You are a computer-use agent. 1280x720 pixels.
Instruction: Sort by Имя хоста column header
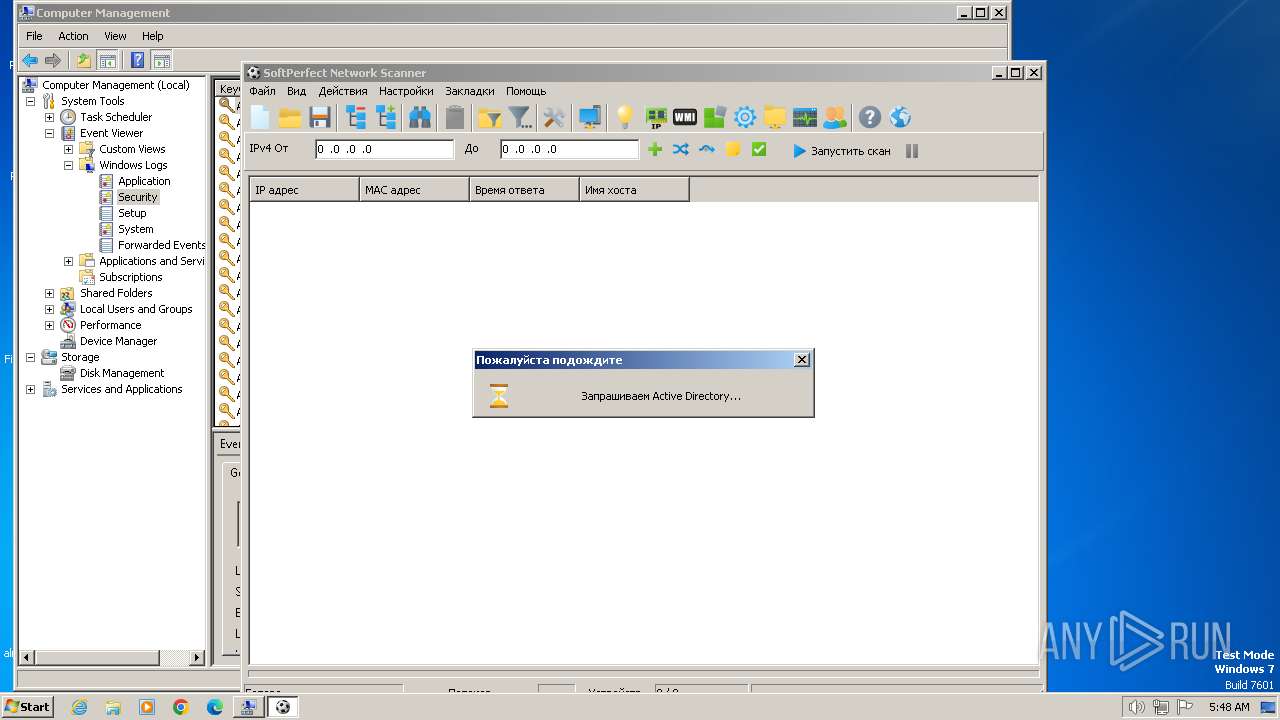pos(634,190)
